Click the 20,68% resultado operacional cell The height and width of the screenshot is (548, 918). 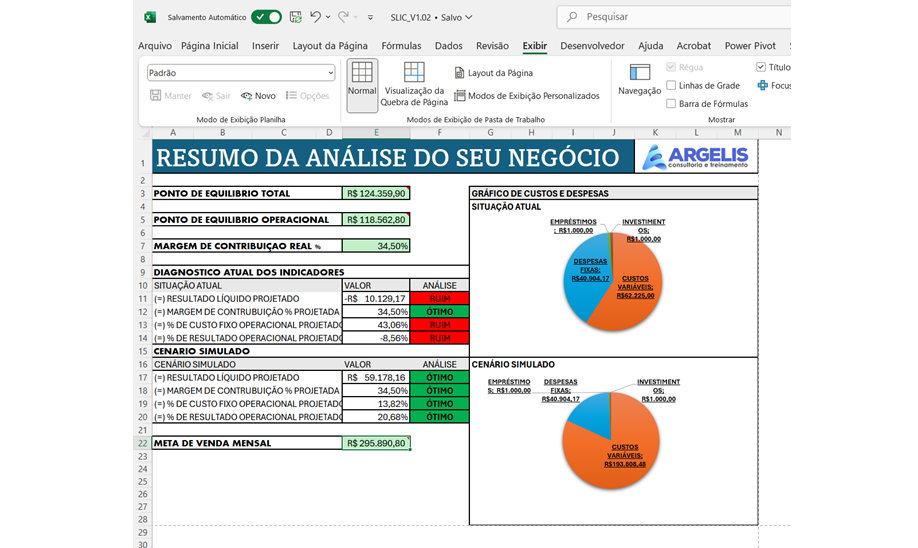(x=376, y=417)
